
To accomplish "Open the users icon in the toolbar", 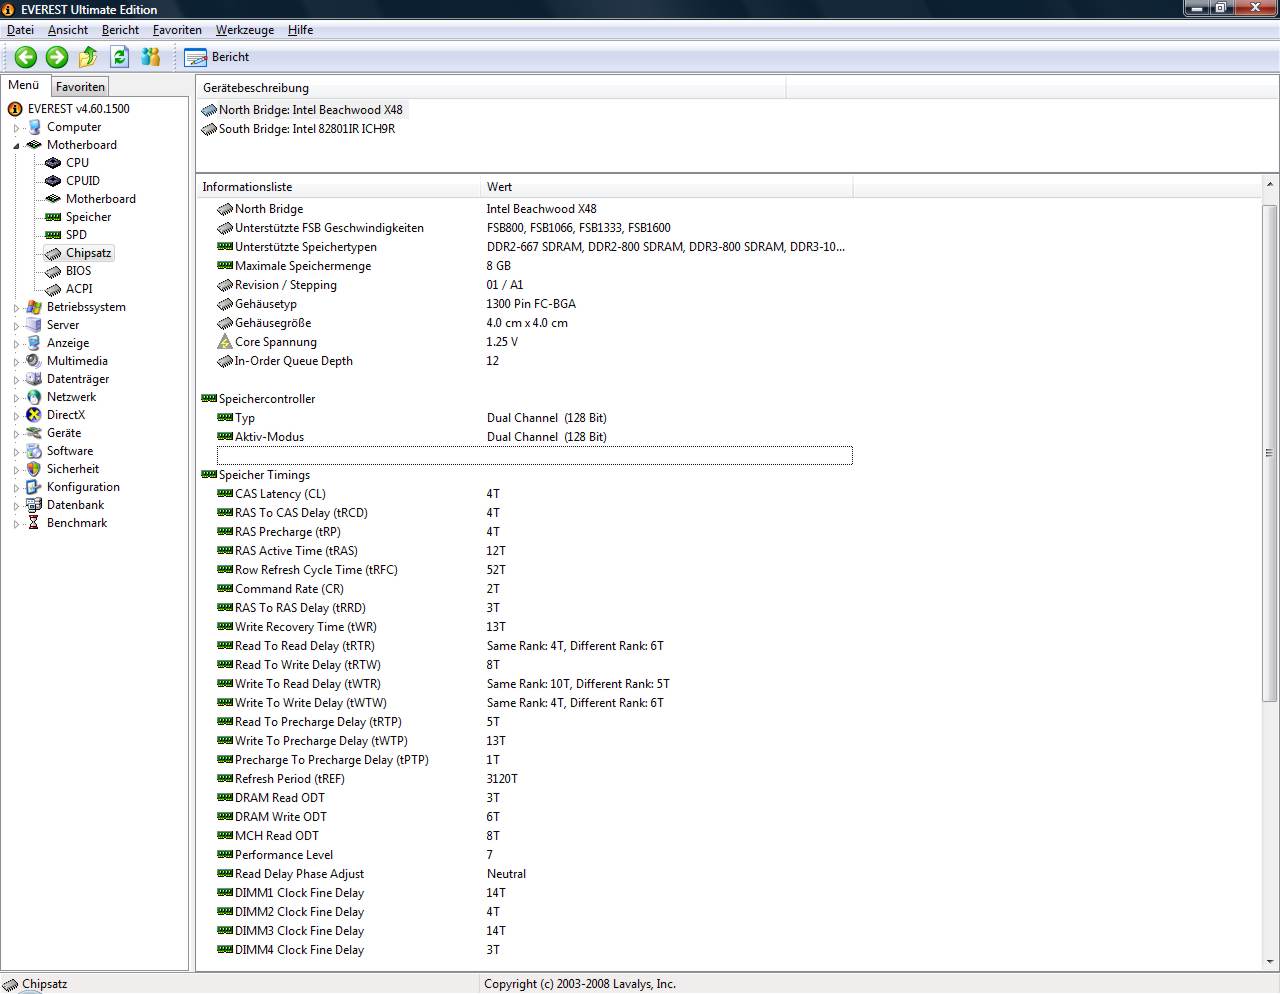I will click(x=151, y=57).
